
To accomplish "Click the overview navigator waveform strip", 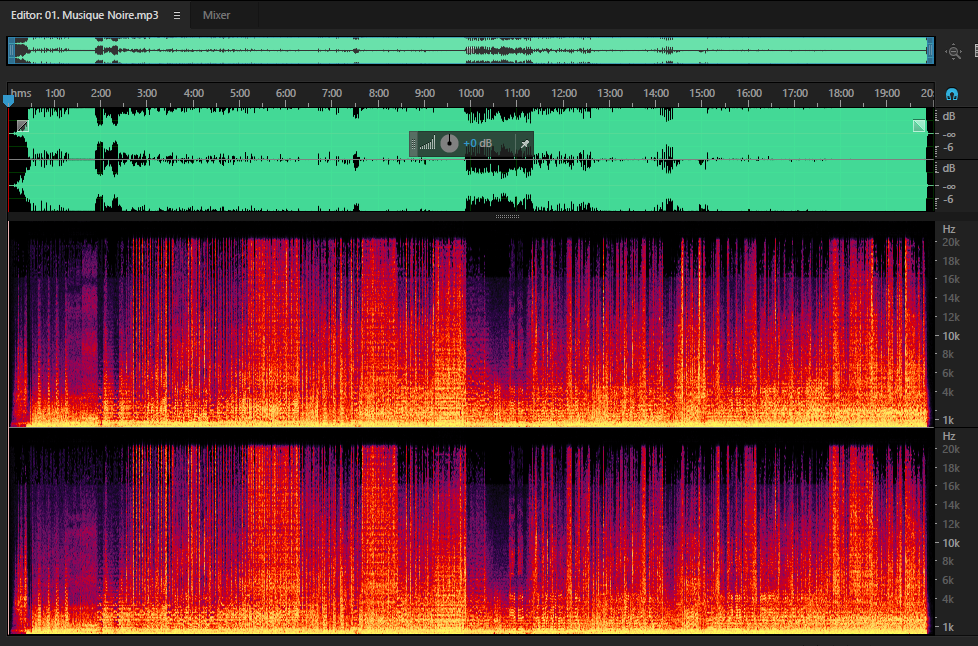I will point(471,51).
